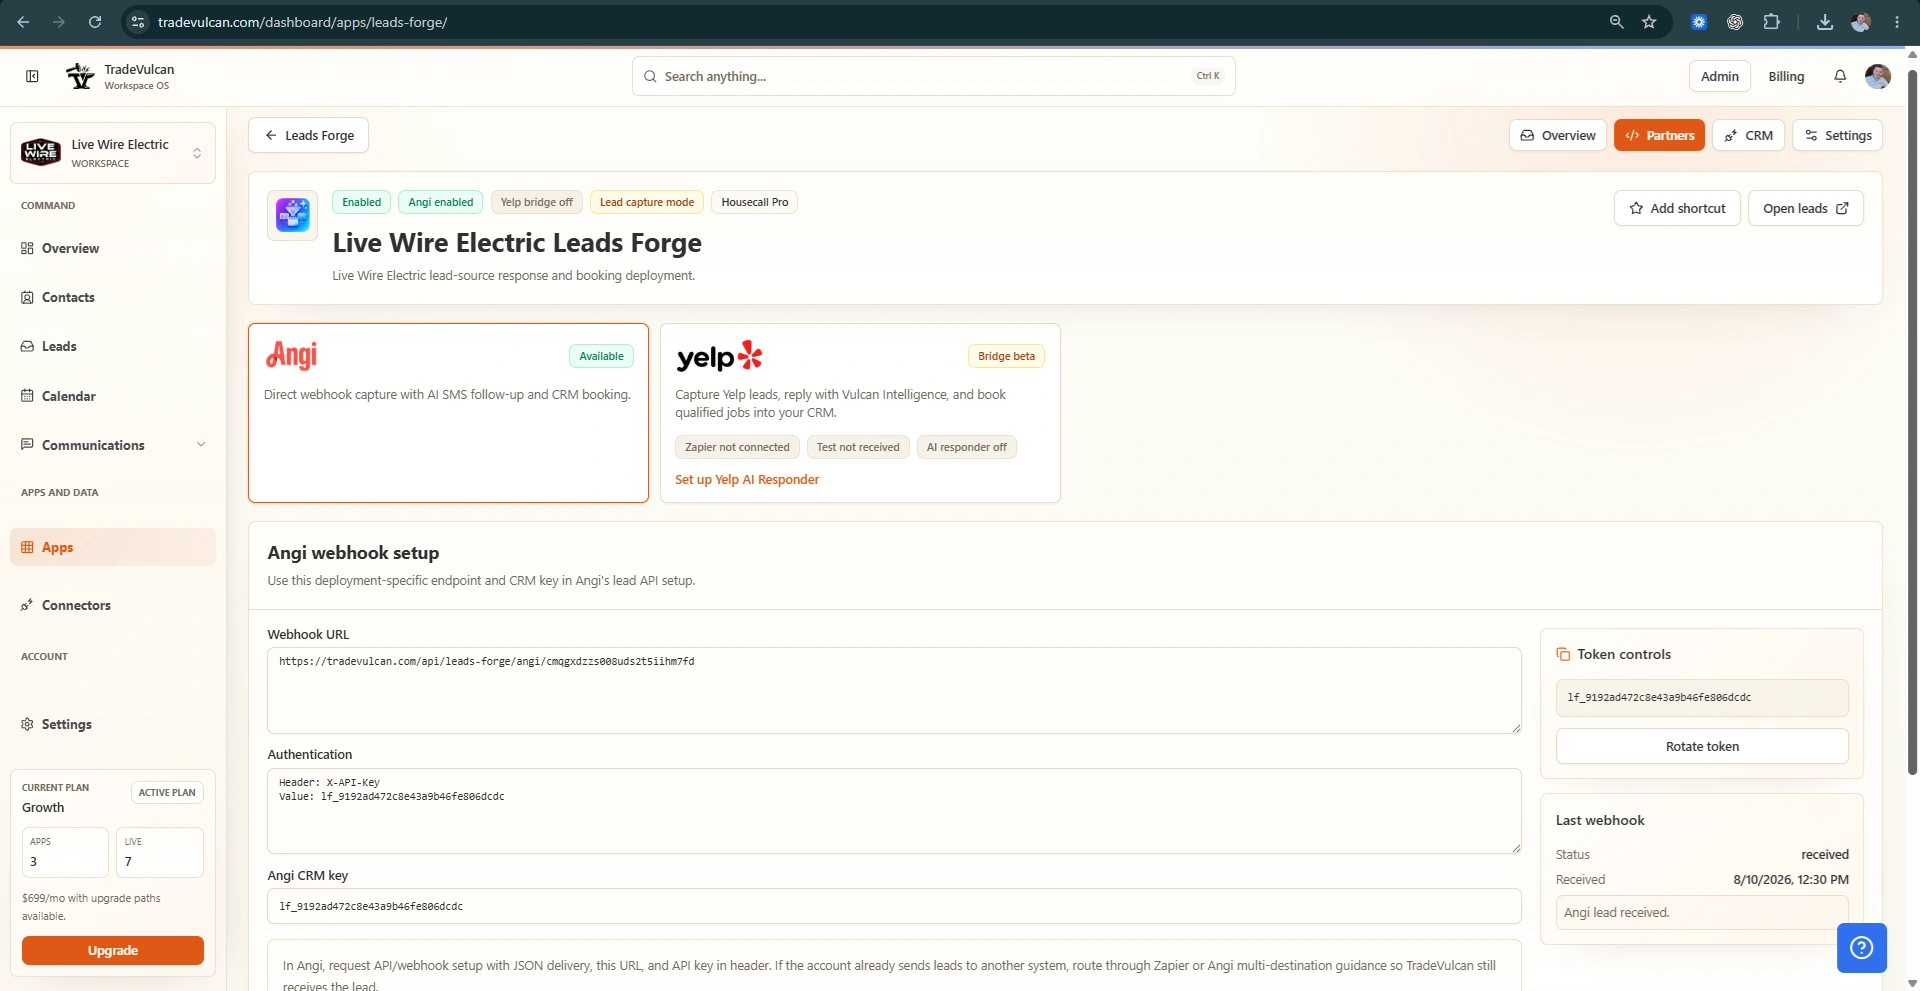
Task: Click the Test not received chip
Action: [858, 447]
